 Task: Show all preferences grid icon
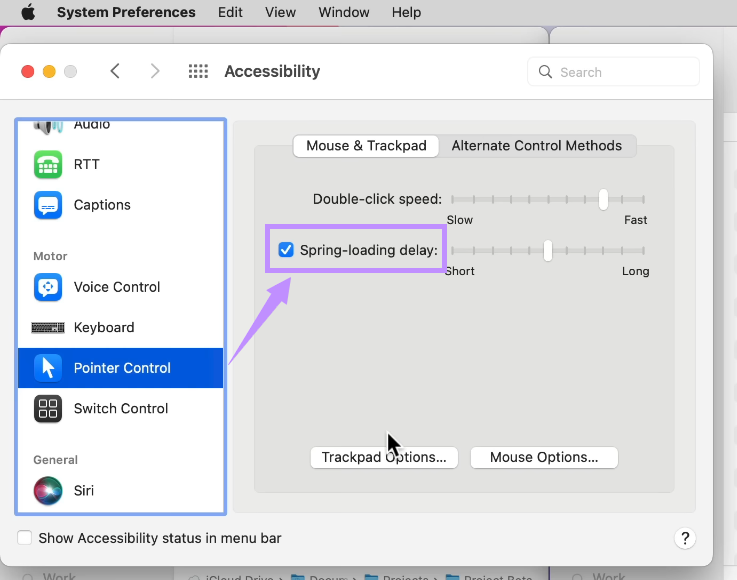(x=198, y=71)
